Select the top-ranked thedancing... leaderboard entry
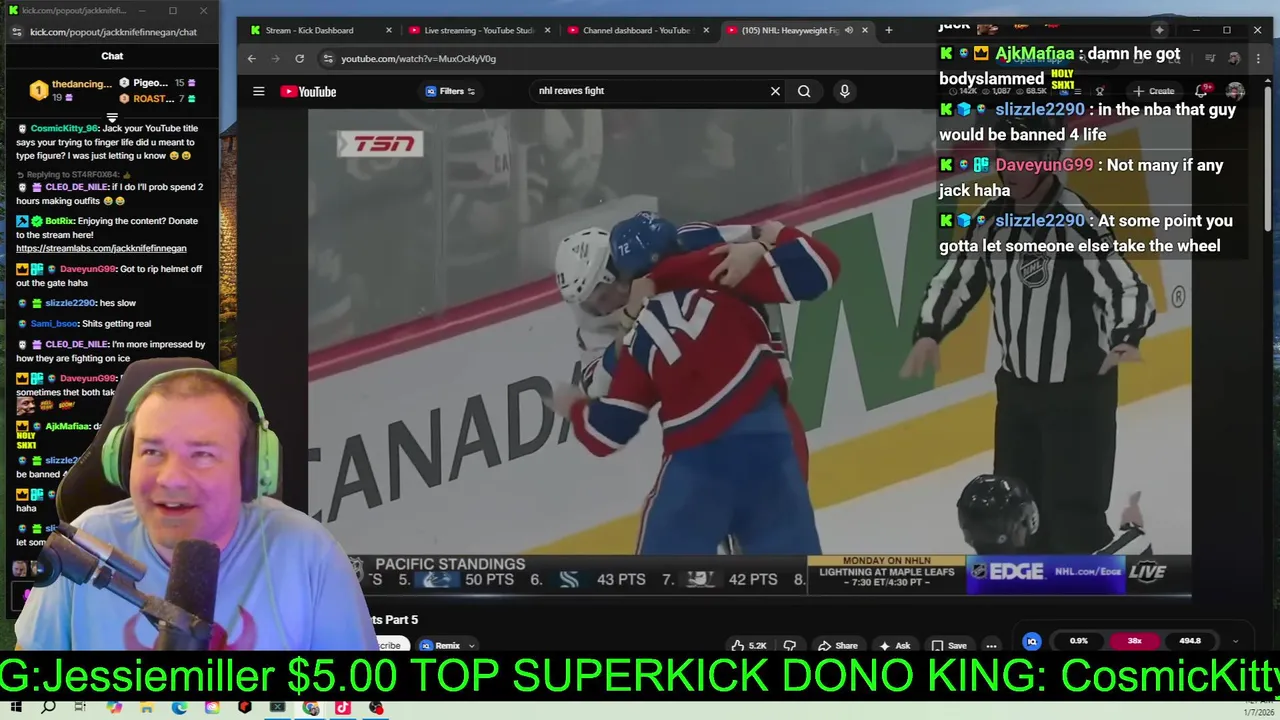This screenshot has height=720, width=1280. (68, 91)
